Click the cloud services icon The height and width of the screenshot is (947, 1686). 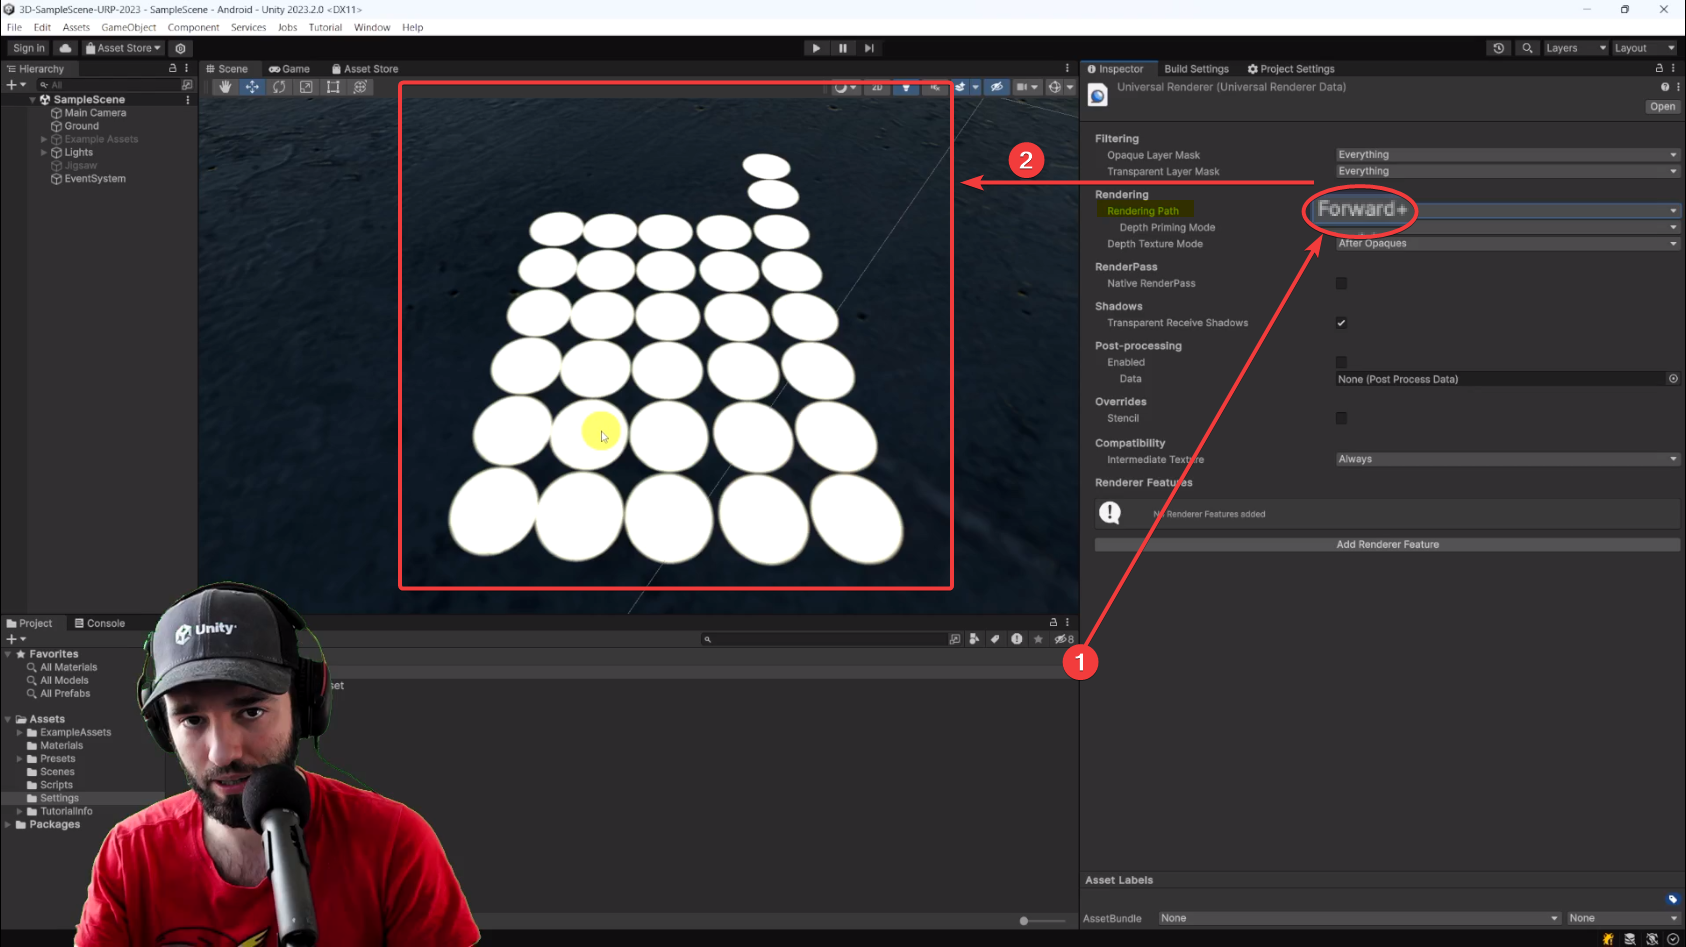(x=66, y=48)
